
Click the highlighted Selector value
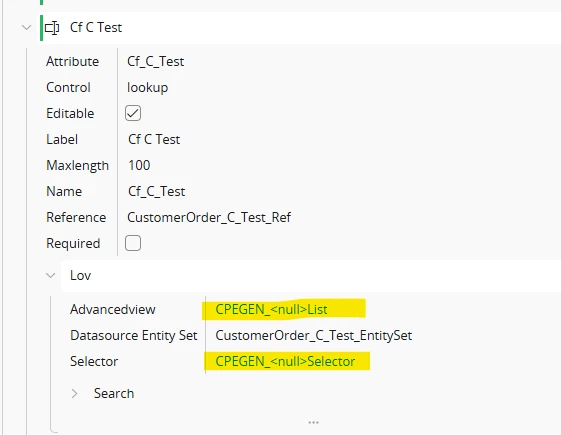coord(285,361)
